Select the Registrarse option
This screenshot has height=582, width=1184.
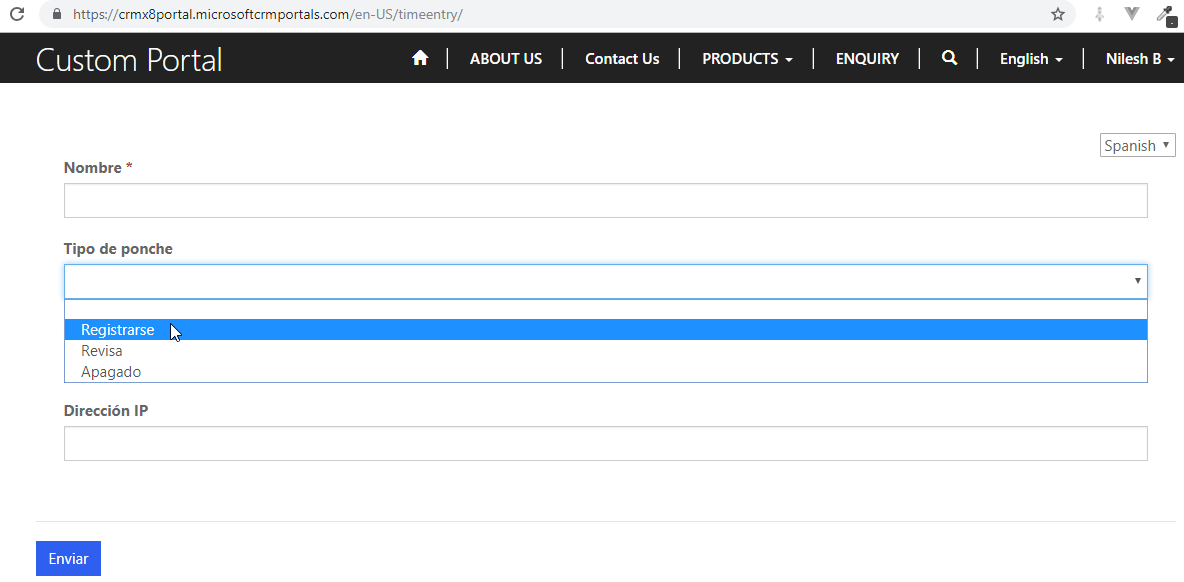coord(118,330)
